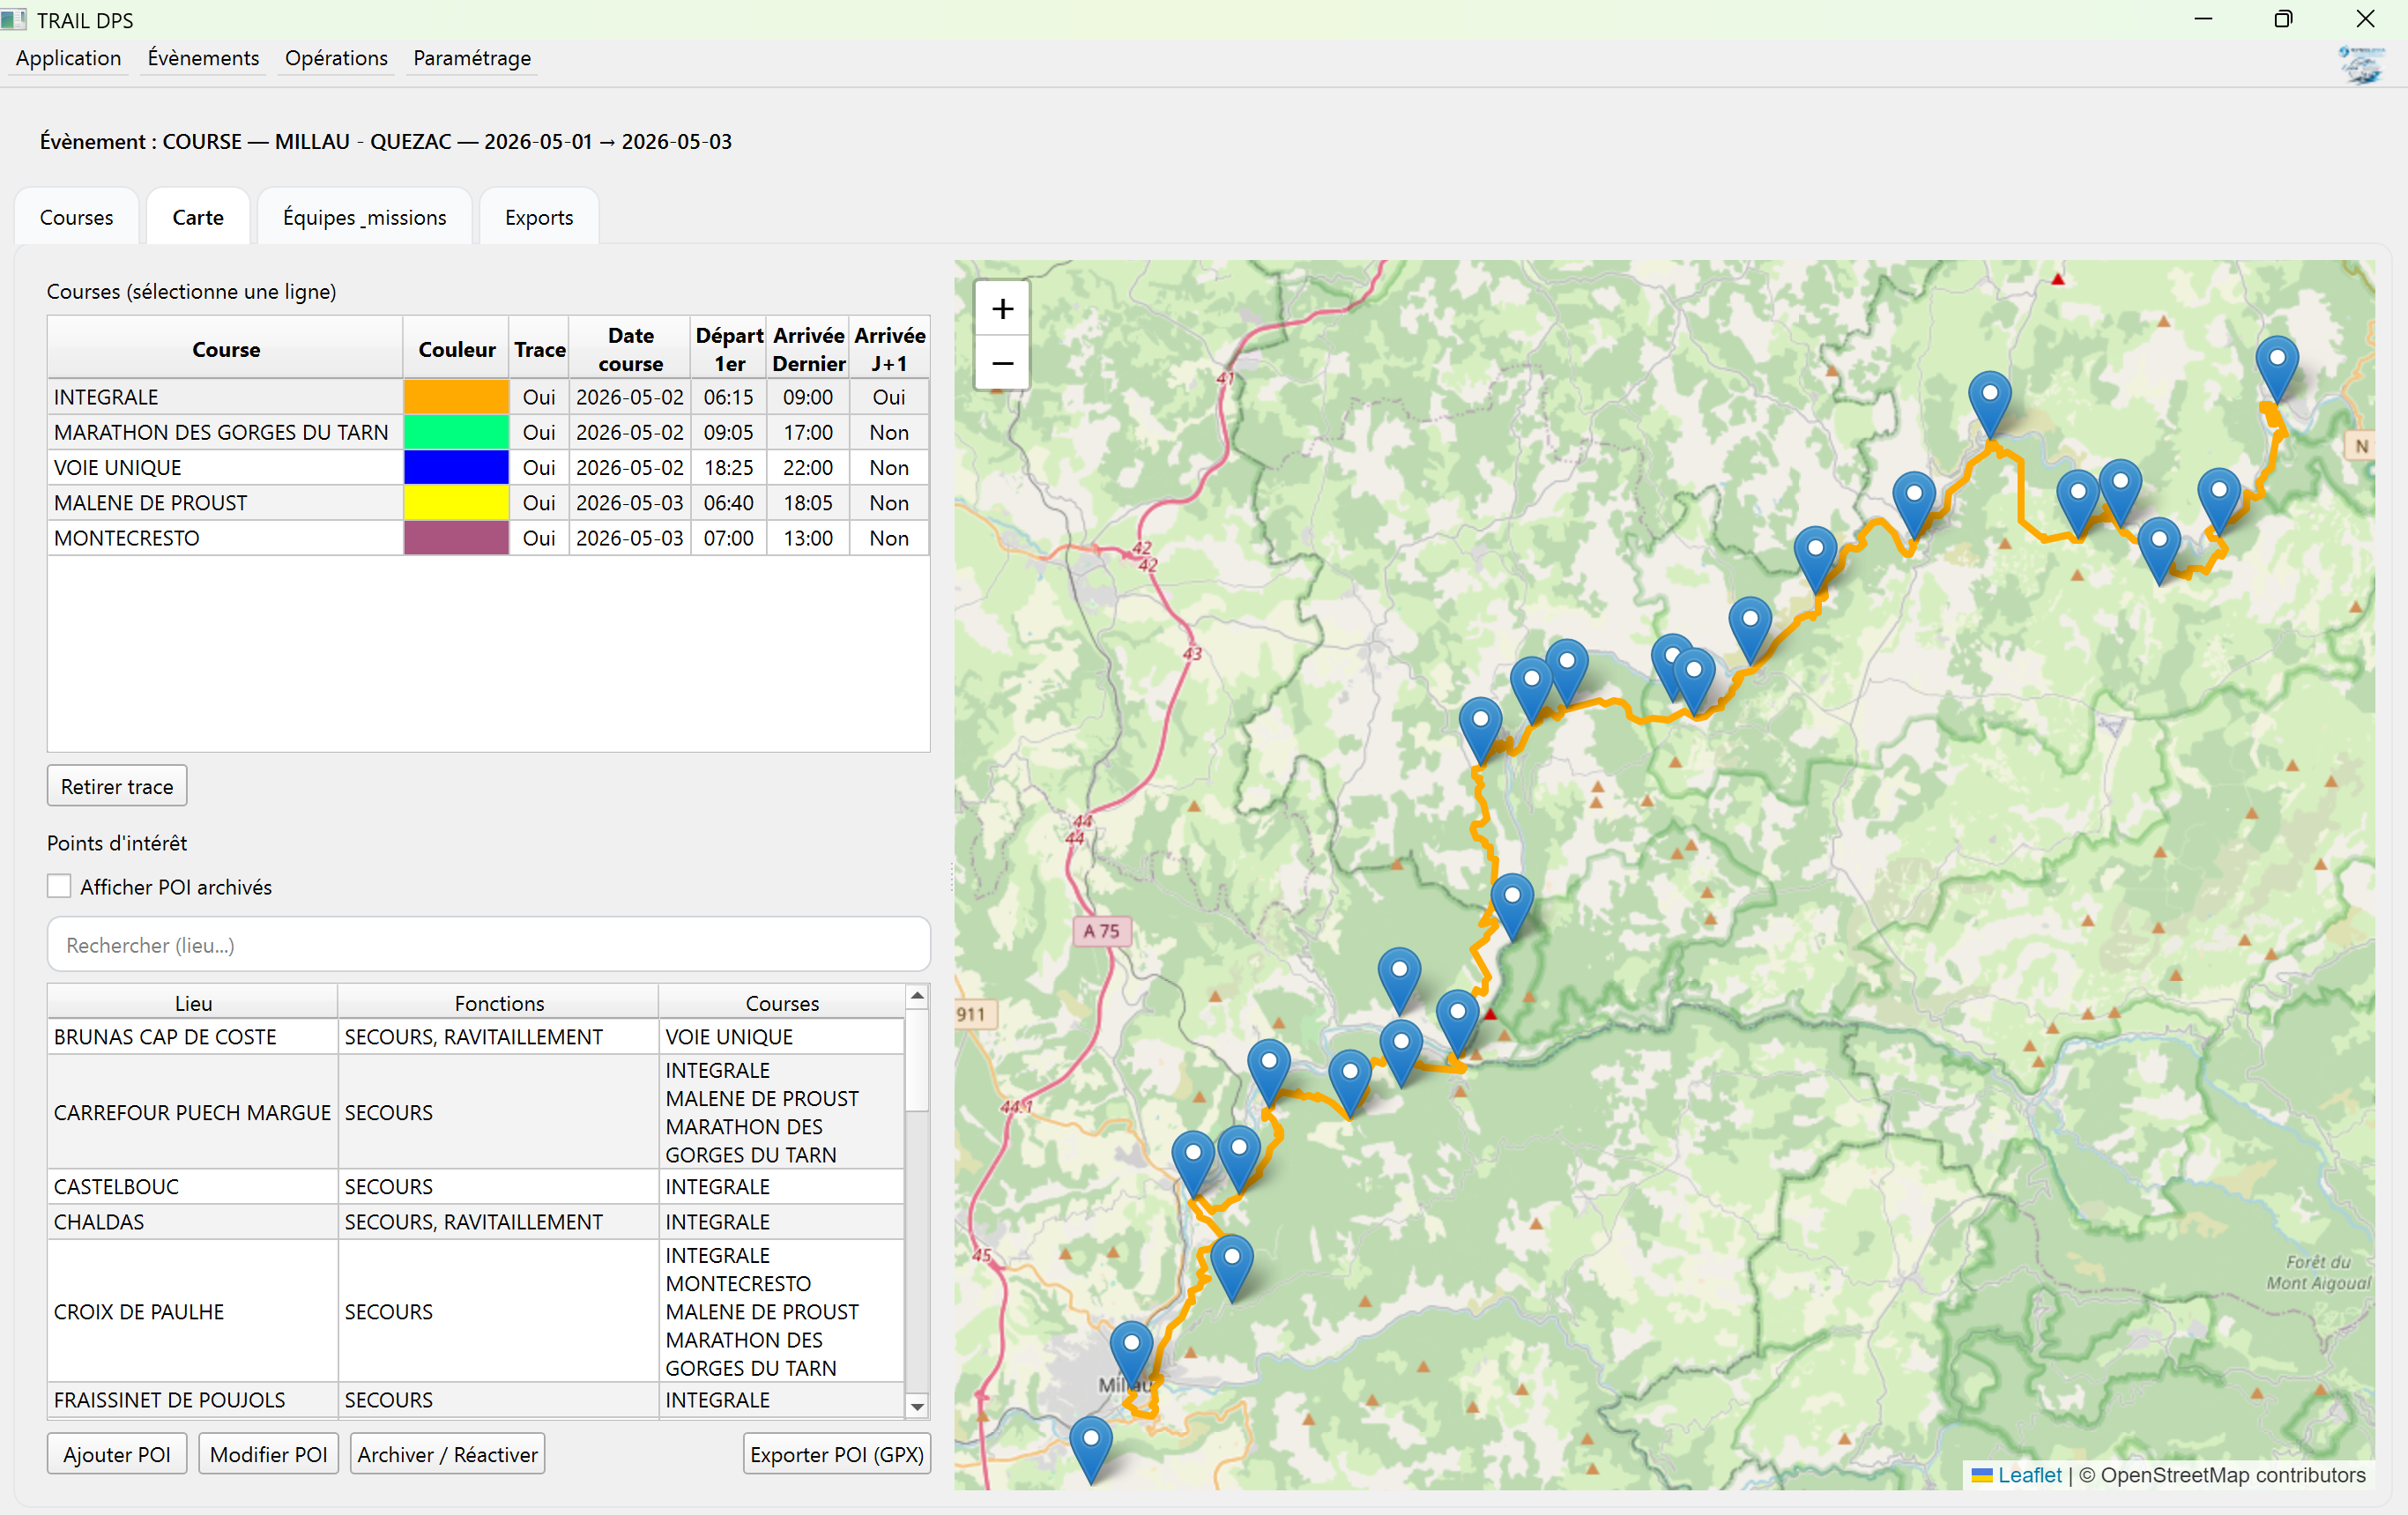
Task: Click the Retirer trace button
Action: 116,786
